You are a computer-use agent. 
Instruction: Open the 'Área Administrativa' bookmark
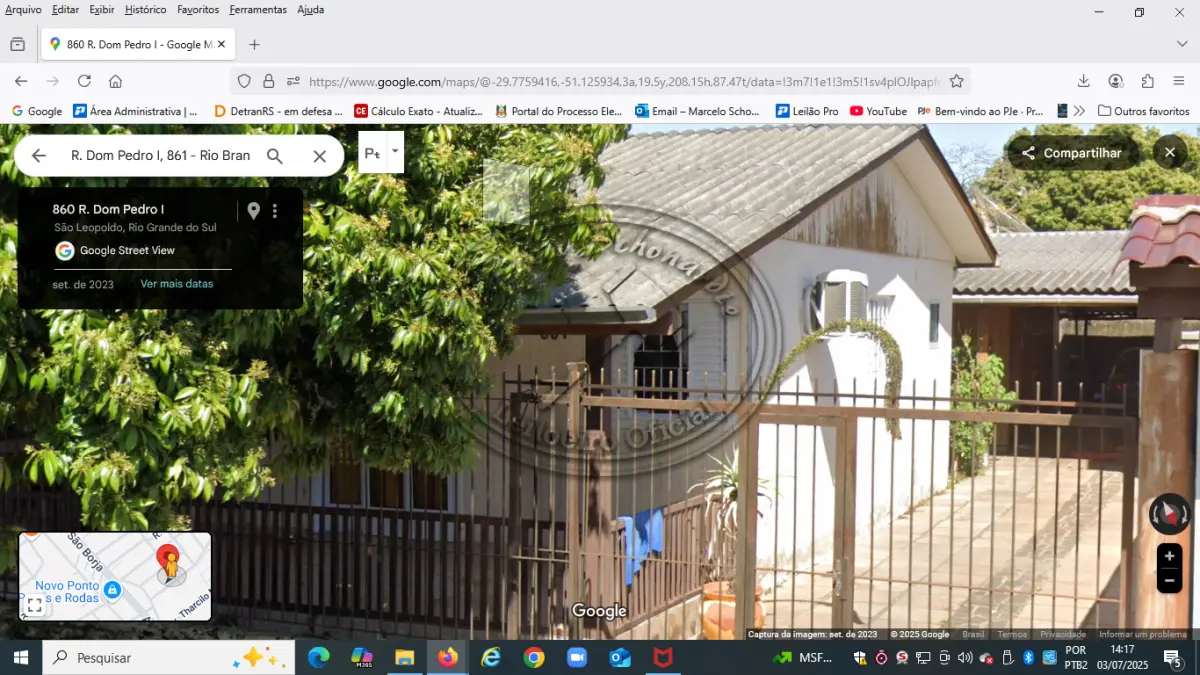coord(136,111)
